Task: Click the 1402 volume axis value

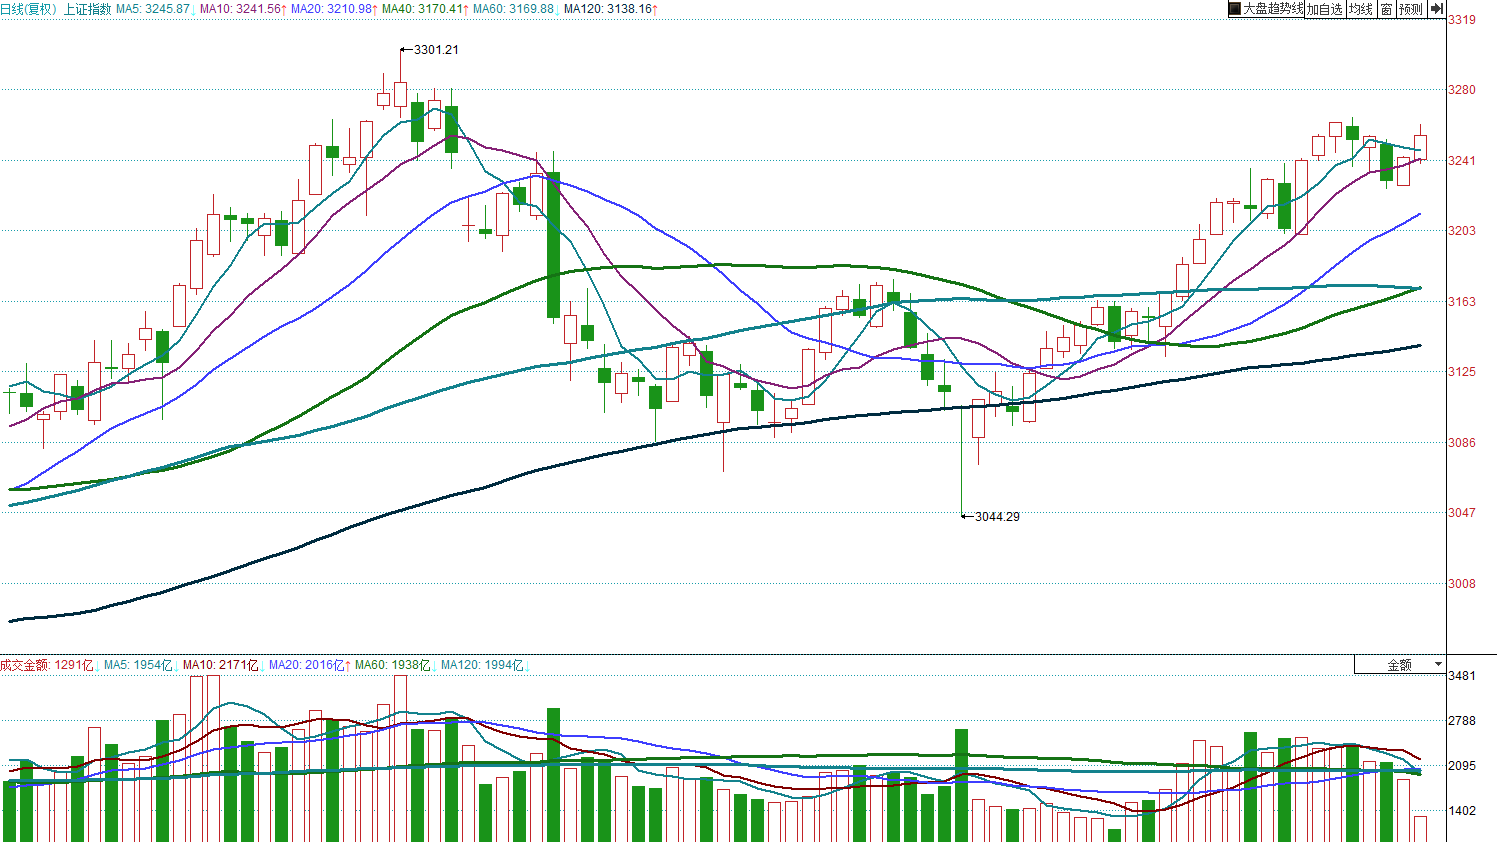Action: [x=1462, y=811]
